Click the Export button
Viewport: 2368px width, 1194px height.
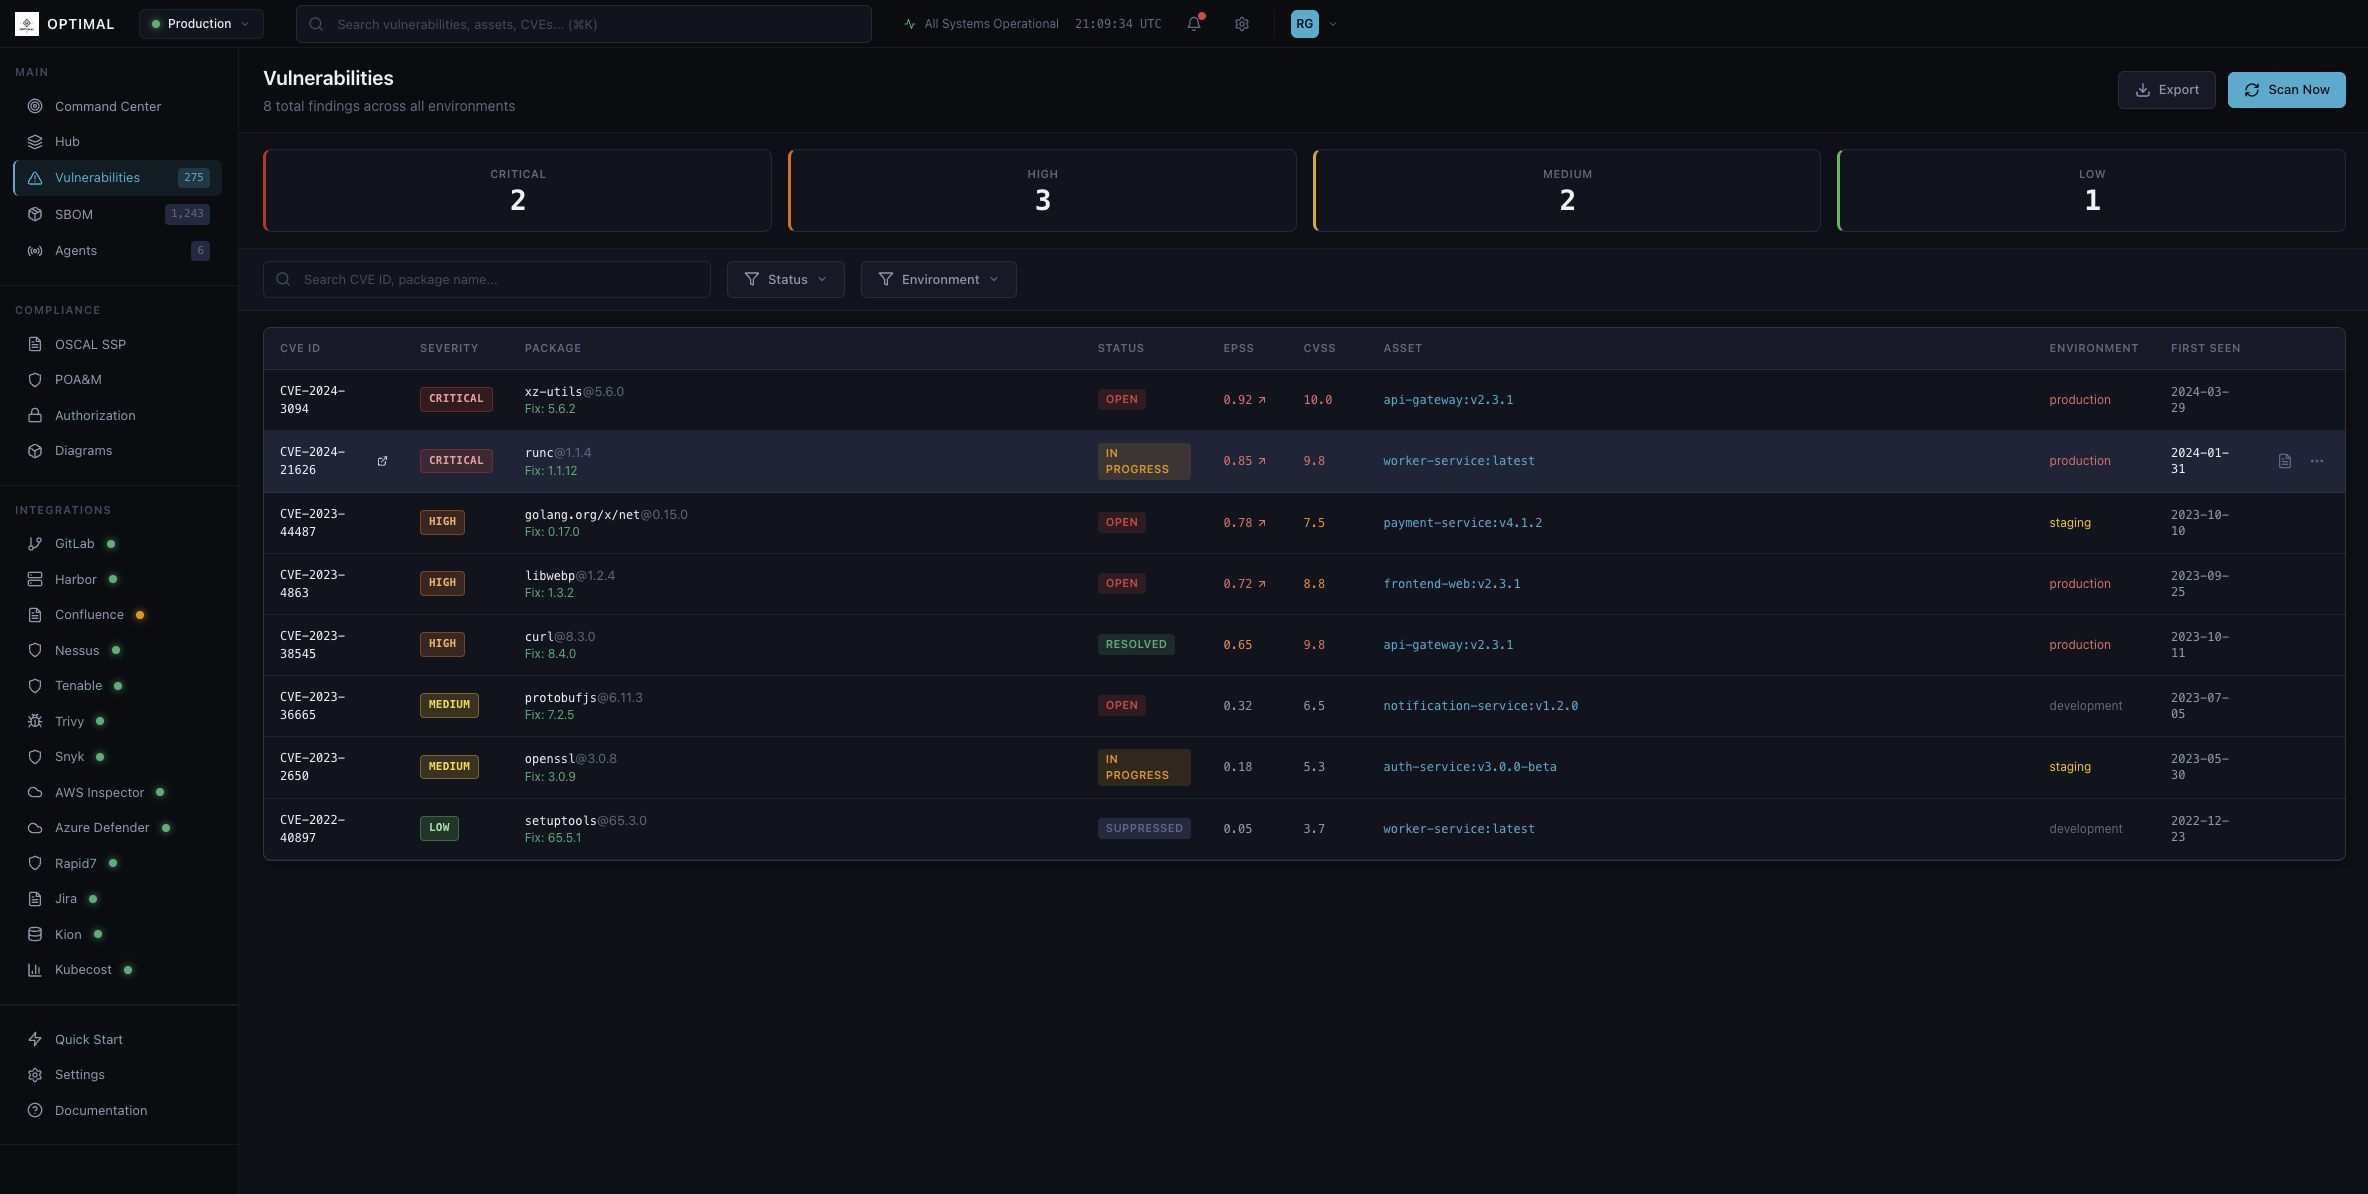coord(2166,89)
